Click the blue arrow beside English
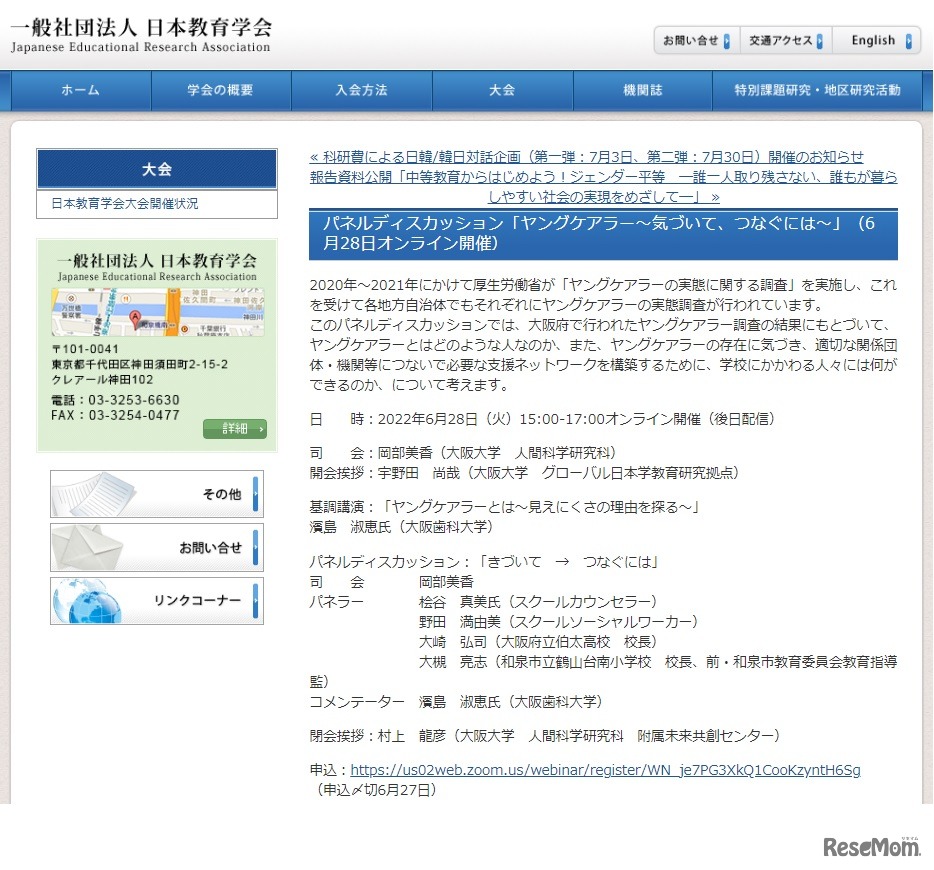Viewport: 934px width, 870px height. [x=909, y=40]
